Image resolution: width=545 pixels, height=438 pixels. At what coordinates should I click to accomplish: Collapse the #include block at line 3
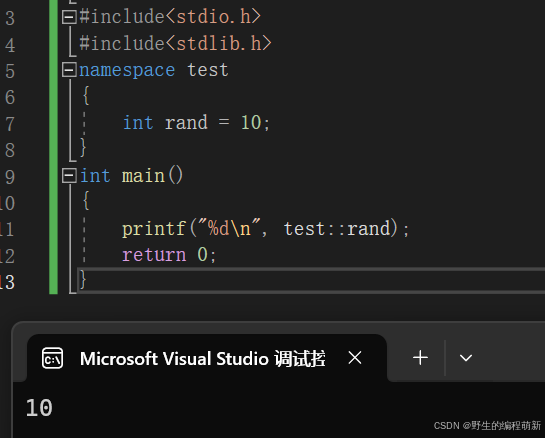(69, 17)
